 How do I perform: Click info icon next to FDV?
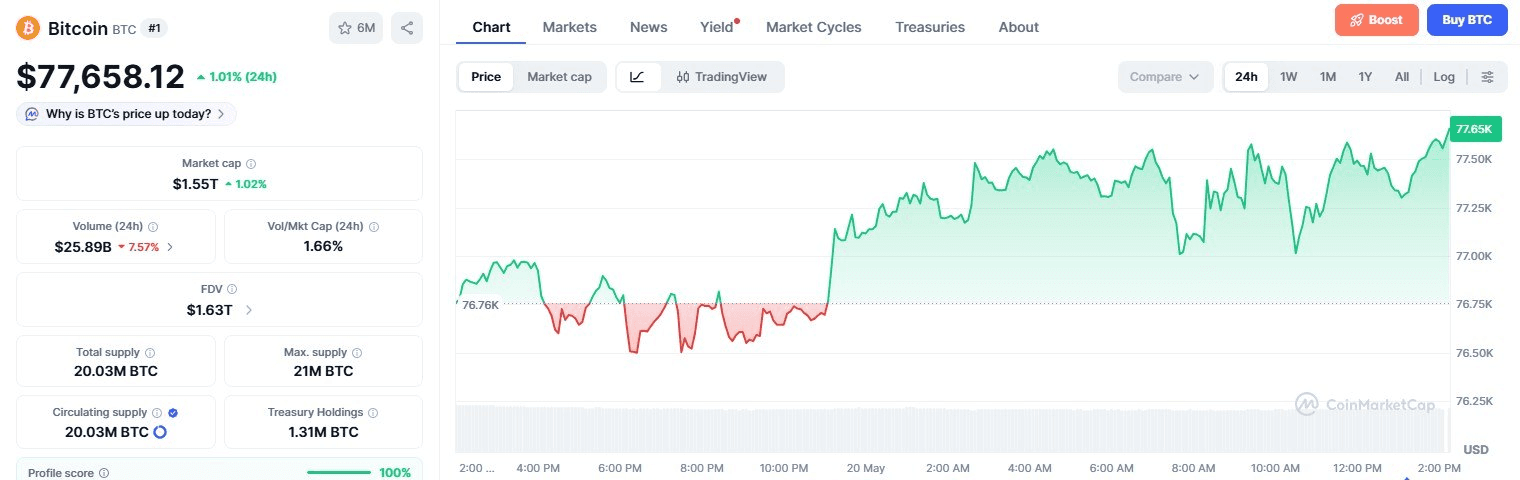232,289
